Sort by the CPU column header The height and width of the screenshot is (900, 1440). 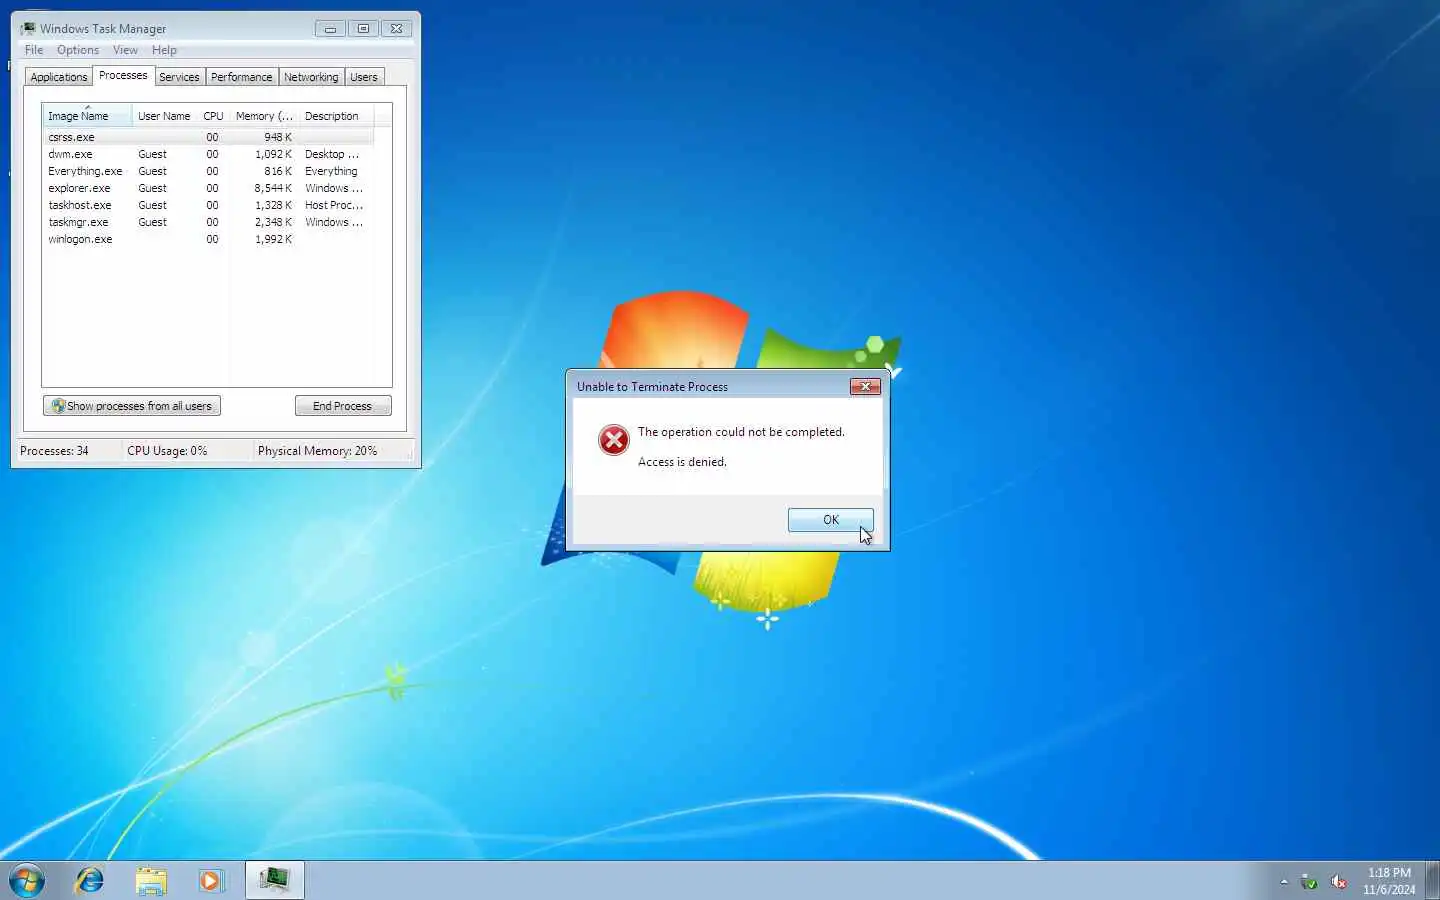click(213, 116)
